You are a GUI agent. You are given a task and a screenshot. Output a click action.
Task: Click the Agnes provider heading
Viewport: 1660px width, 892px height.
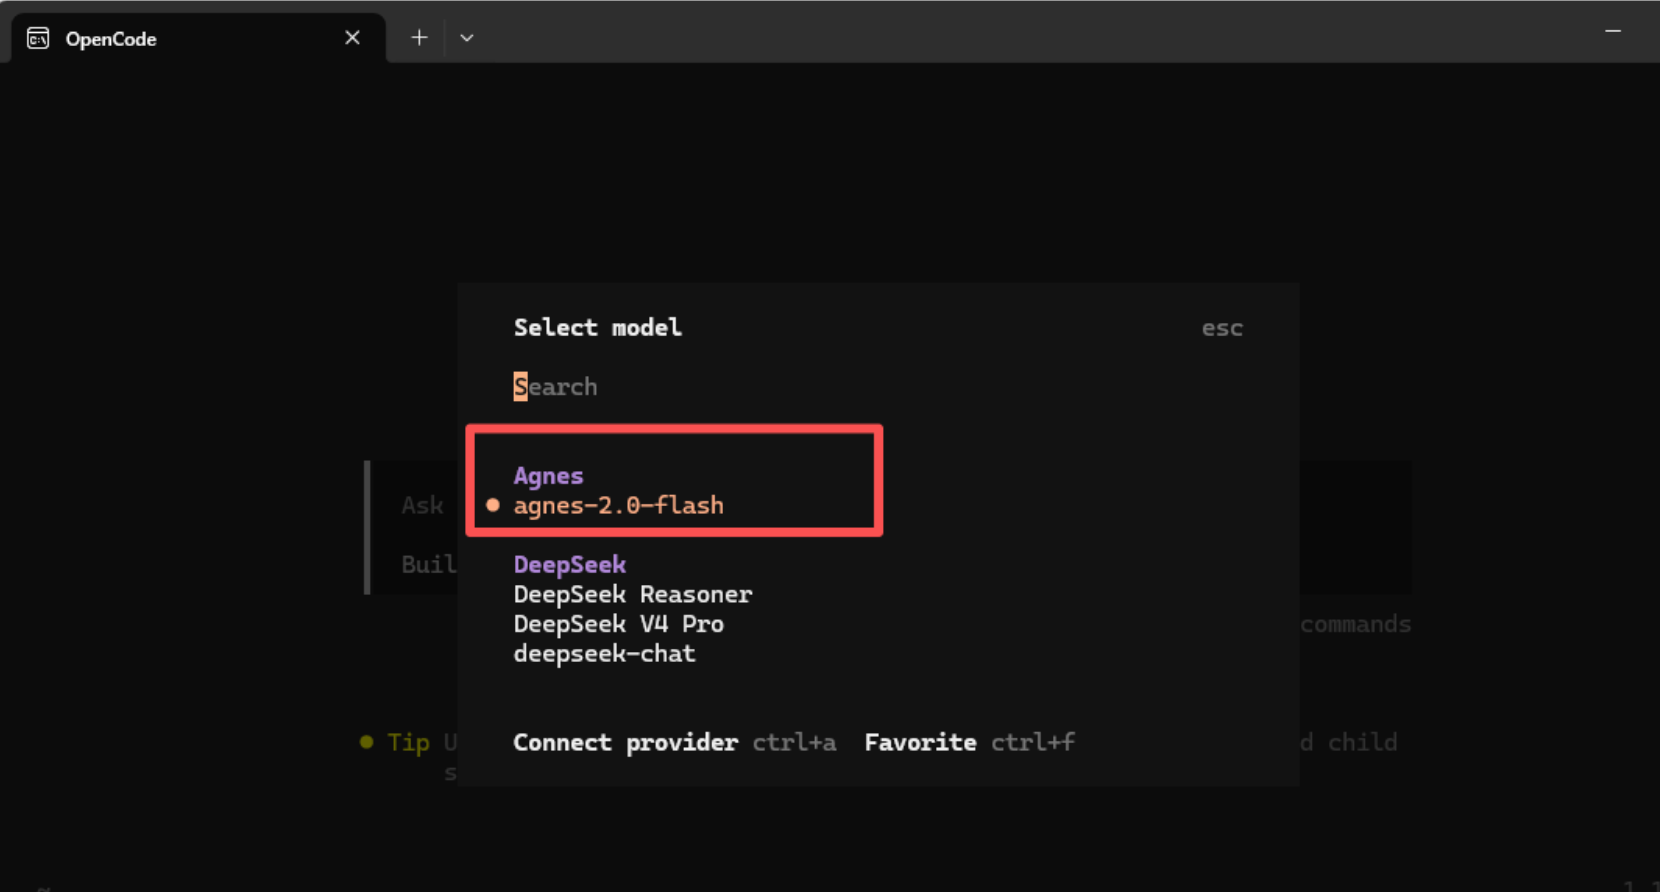[548, 476]
